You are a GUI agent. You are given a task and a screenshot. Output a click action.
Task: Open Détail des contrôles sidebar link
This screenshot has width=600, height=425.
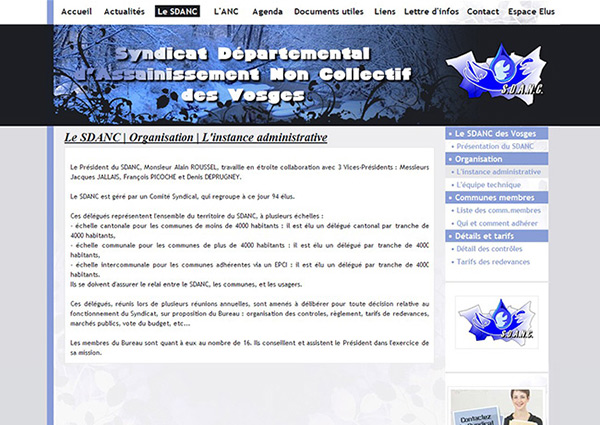[x=489, y=249]
